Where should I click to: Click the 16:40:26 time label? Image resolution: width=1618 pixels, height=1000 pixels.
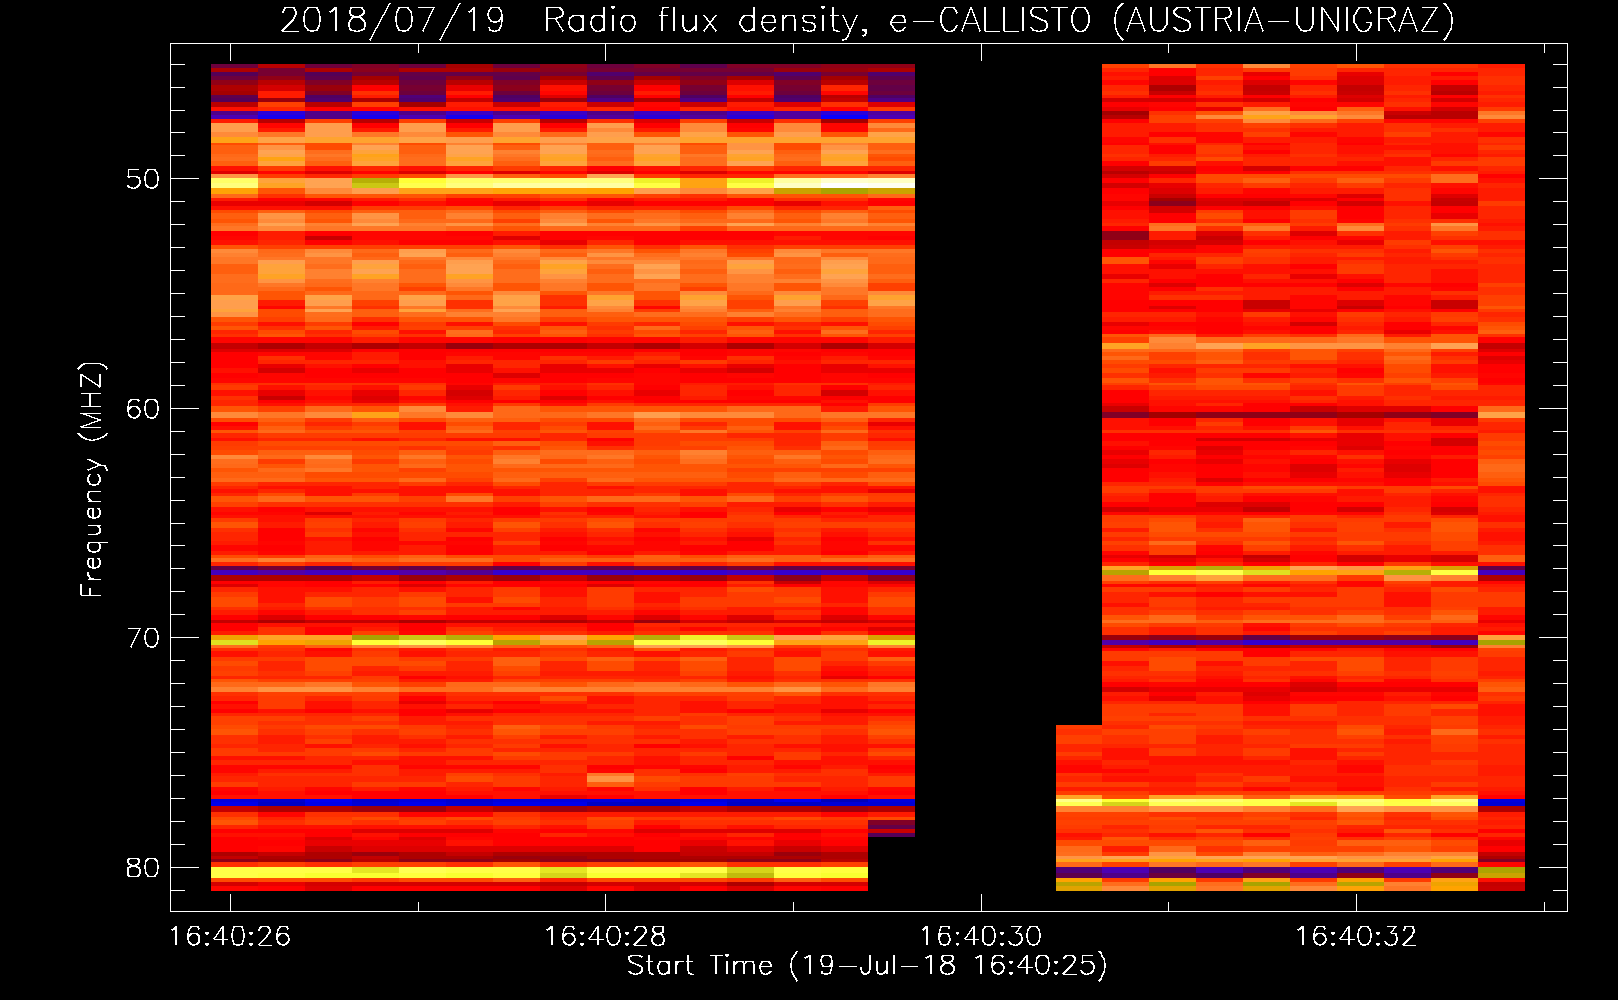pos(230,936)
